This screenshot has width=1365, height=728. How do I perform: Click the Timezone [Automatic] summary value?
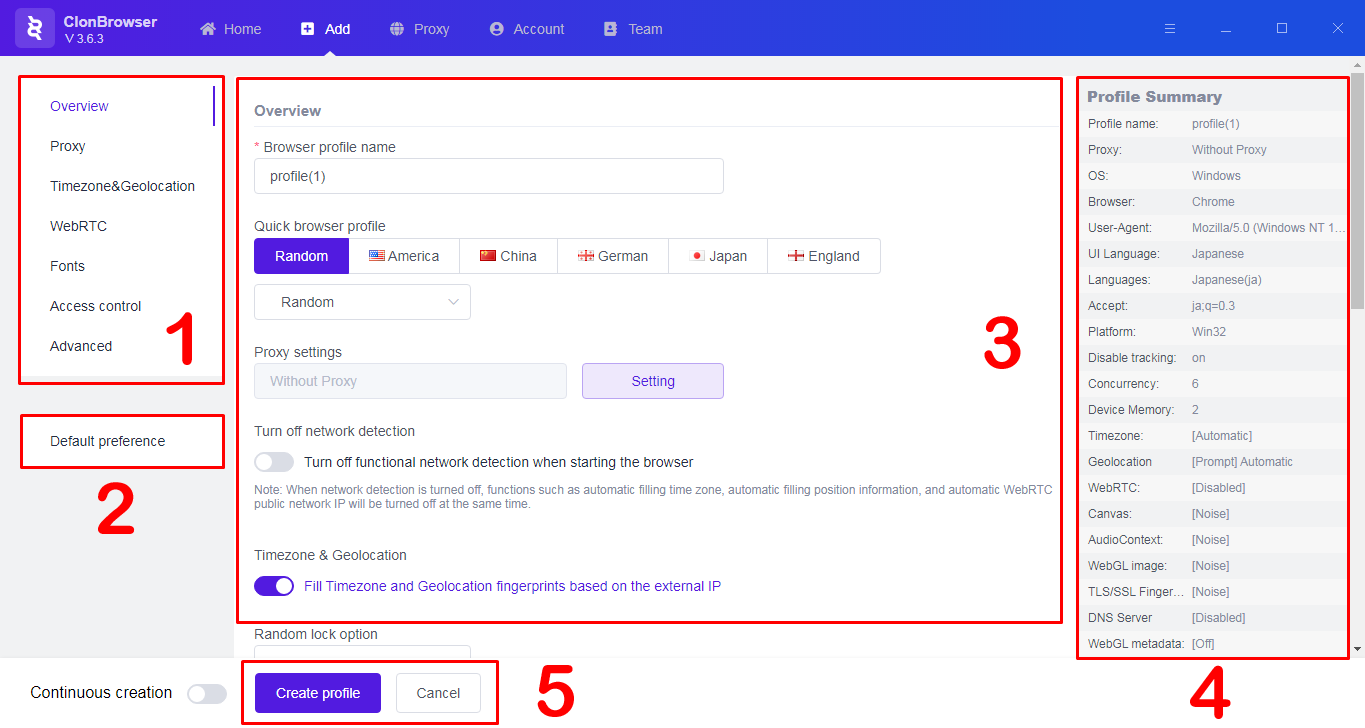(1222, 436)
